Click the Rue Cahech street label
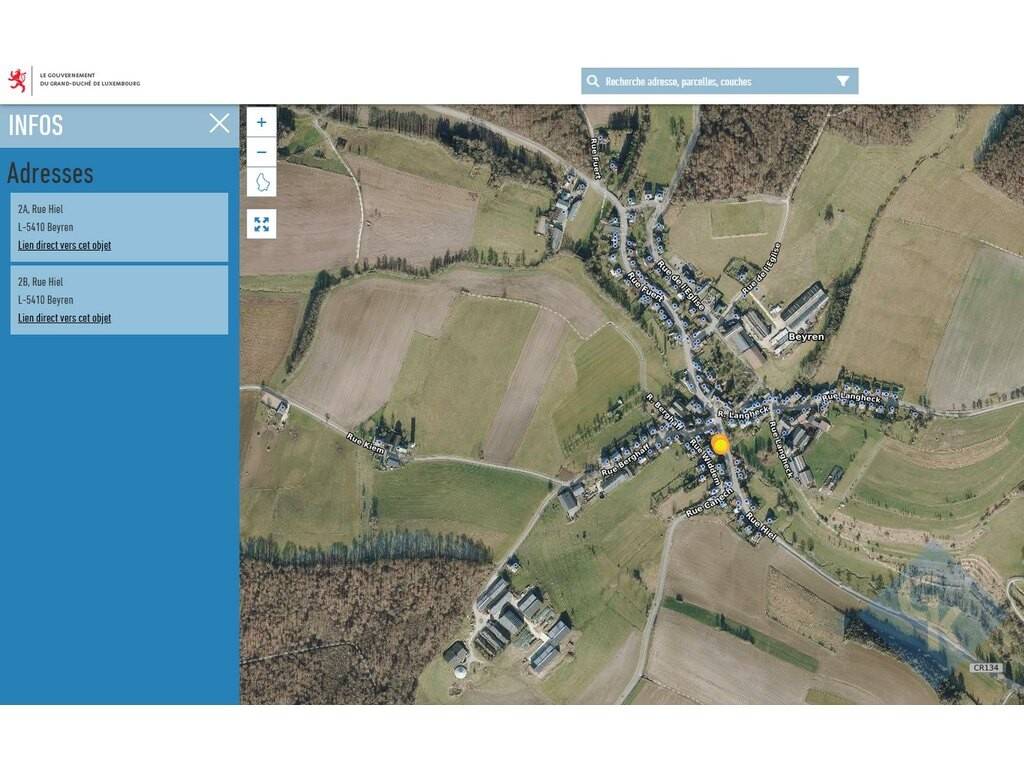 709,505
